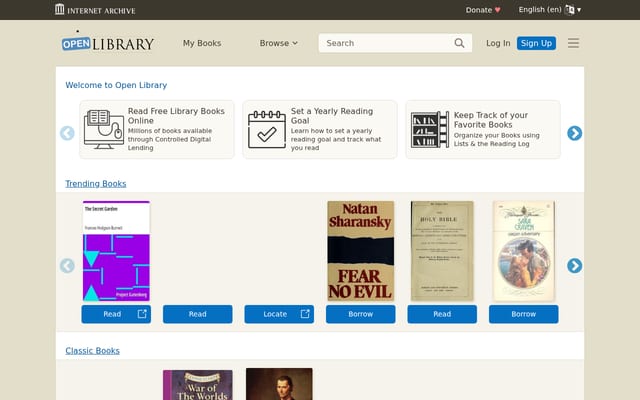Viewport: 640px width, 400px height.
Task: Click the external link icon on Locate button
Action: pos(305,314)
